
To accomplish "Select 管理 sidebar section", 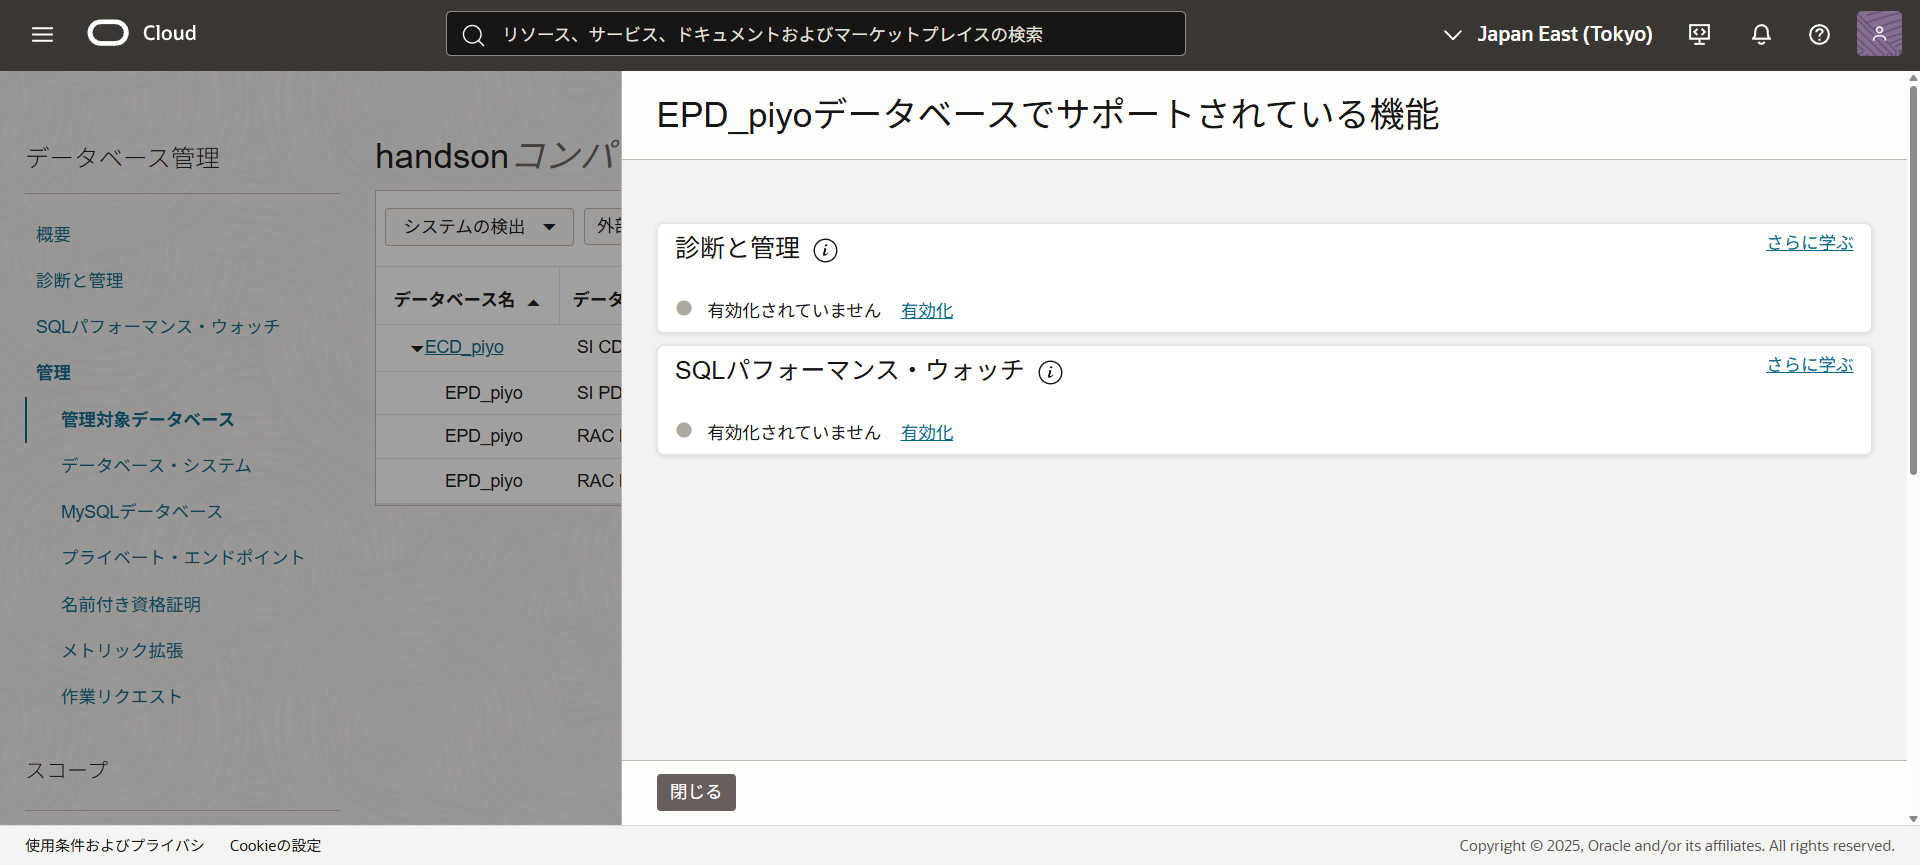I will click(x=54, y=372).
